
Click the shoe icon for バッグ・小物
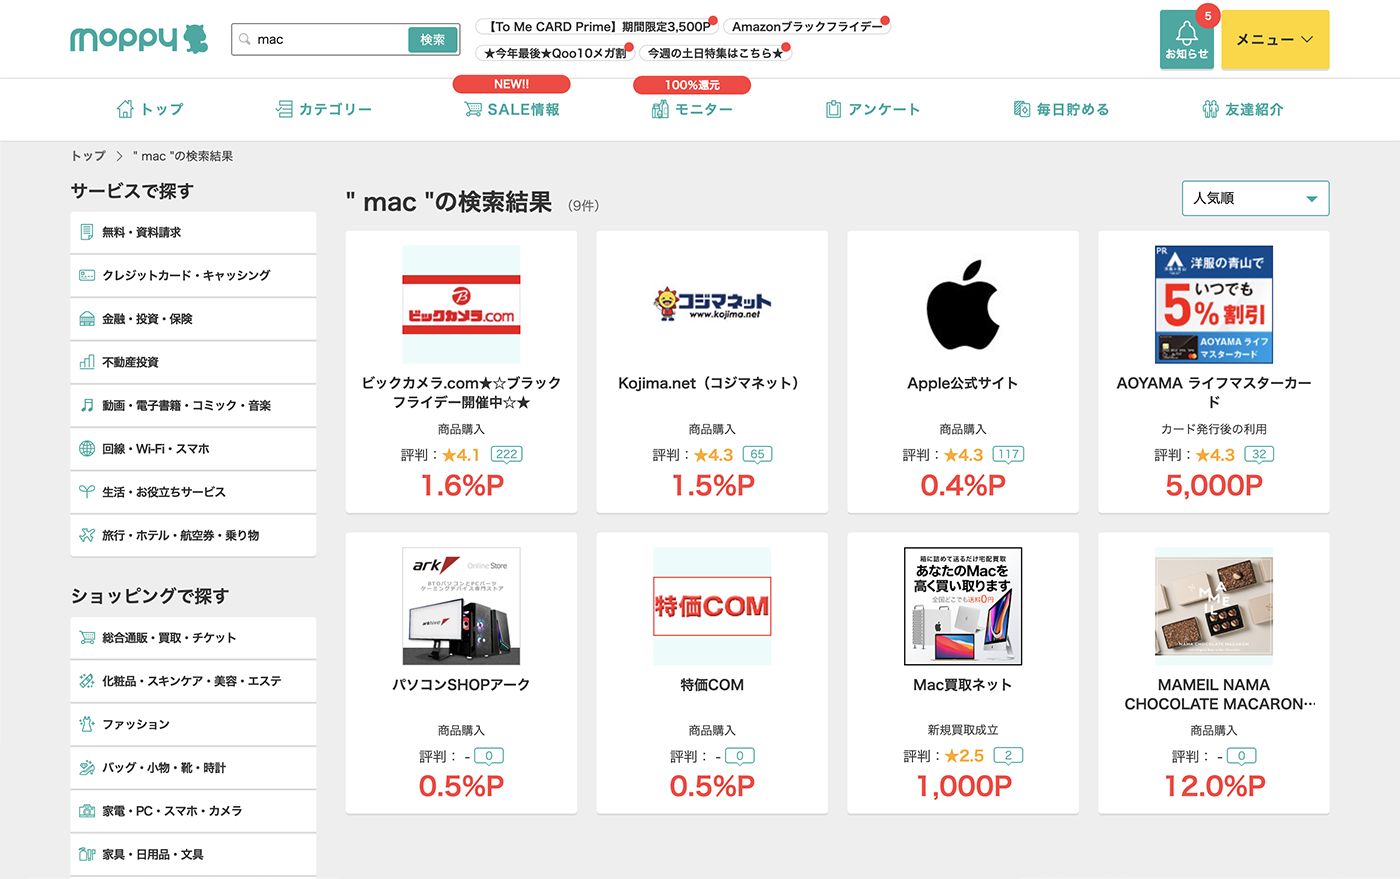point(87,768)
